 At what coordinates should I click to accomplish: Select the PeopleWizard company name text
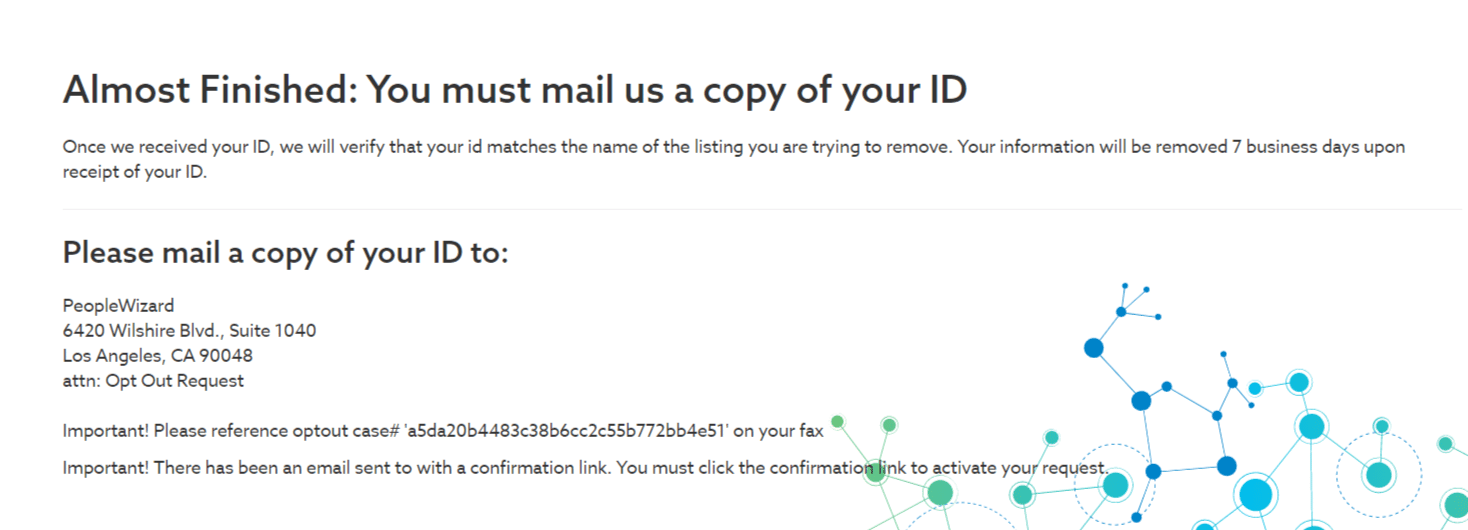pyautogui.click(x=118, y=306)
